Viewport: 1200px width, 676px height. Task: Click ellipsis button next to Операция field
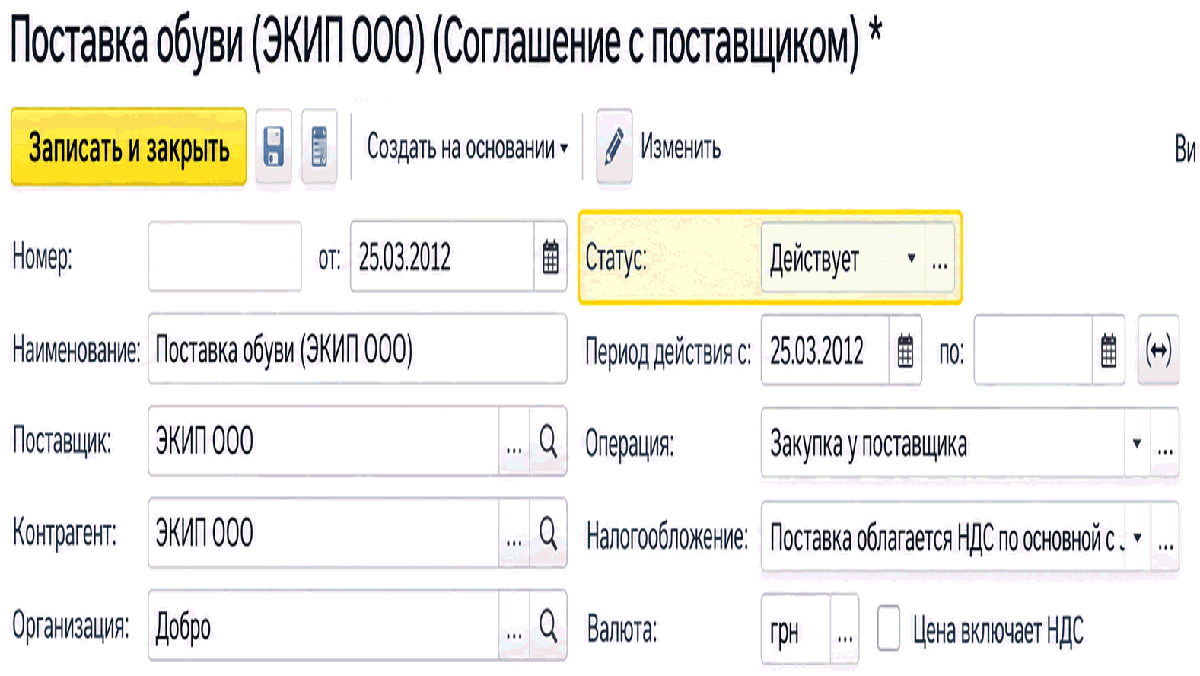click(1165, 445)
